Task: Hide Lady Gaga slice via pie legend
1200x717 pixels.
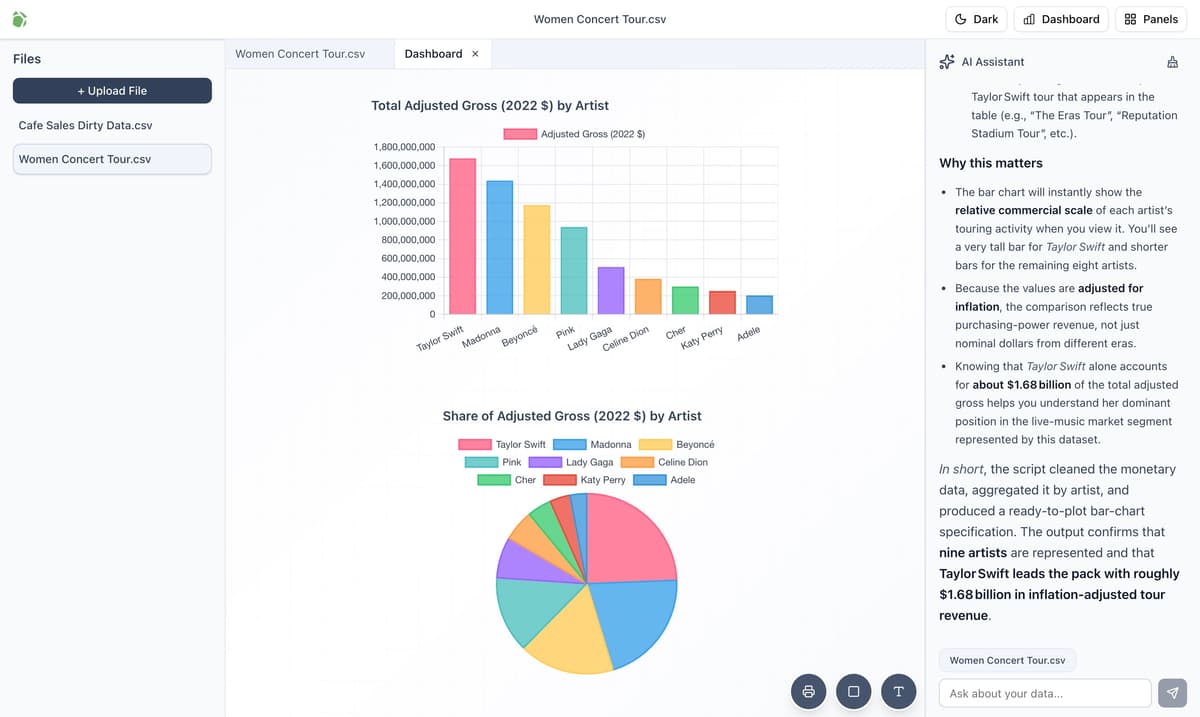Action: pyautogui.click(x=570, y=462)
